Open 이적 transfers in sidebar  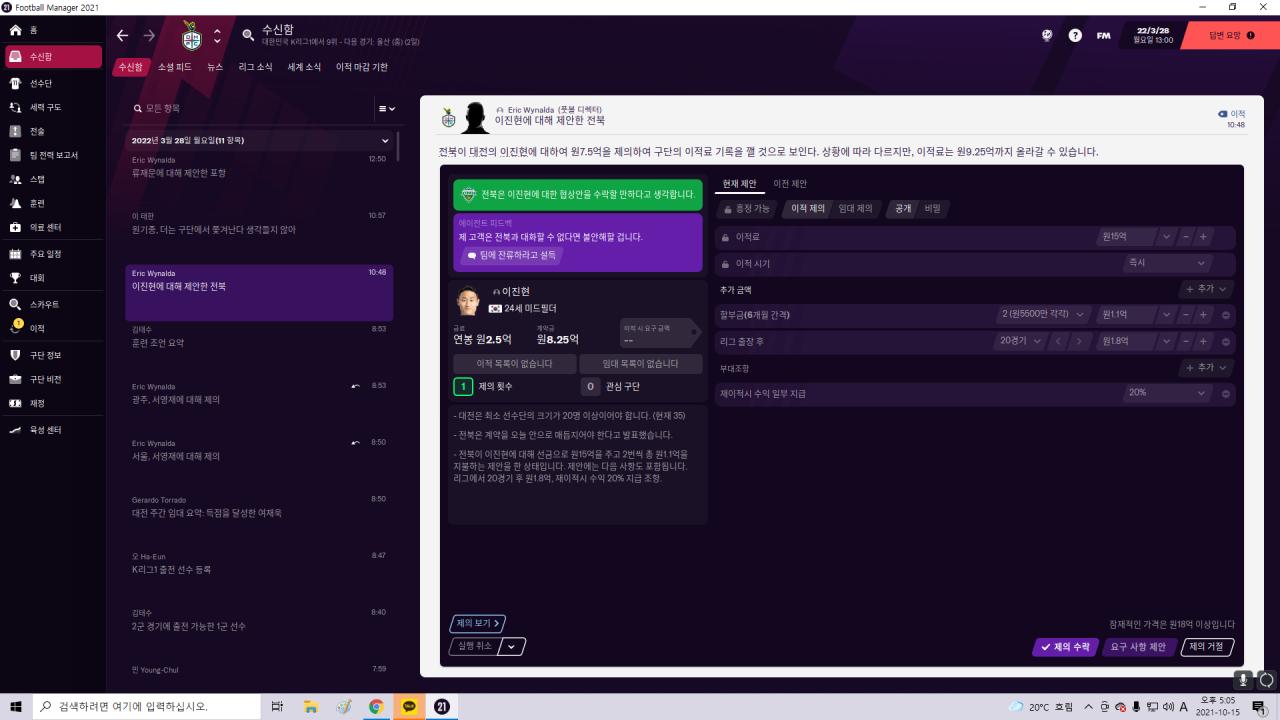coord(52,328)
